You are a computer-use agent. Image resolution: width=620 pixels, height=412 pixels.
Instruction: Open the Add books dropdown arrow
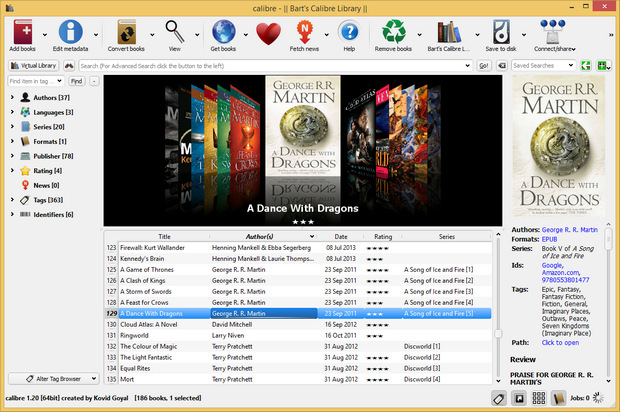[45, 35]
